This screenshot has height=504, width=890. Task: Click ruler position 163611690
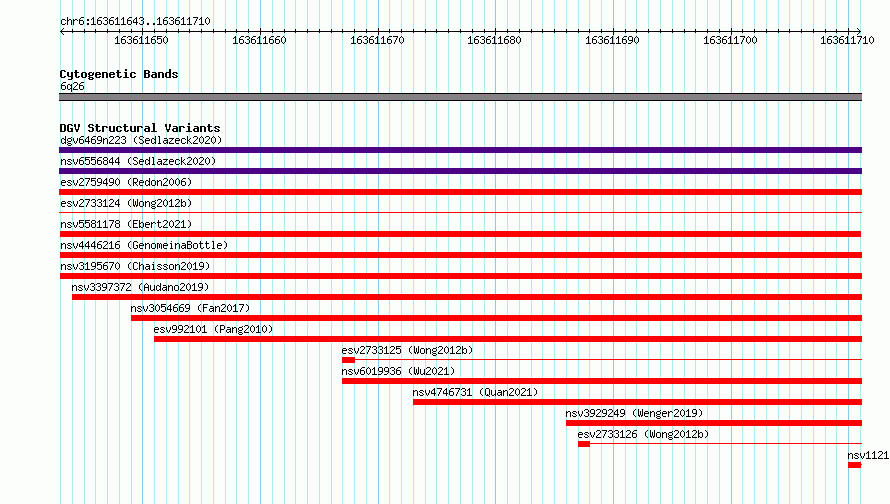point(612,40)
